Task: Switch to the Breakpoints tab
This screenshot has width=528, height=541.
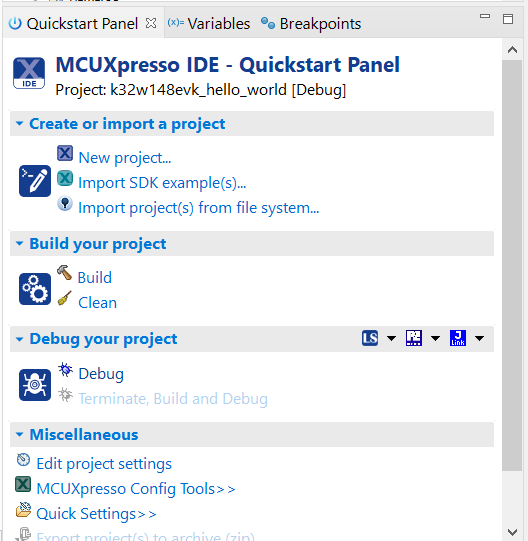Action: (x=311, y=23)
